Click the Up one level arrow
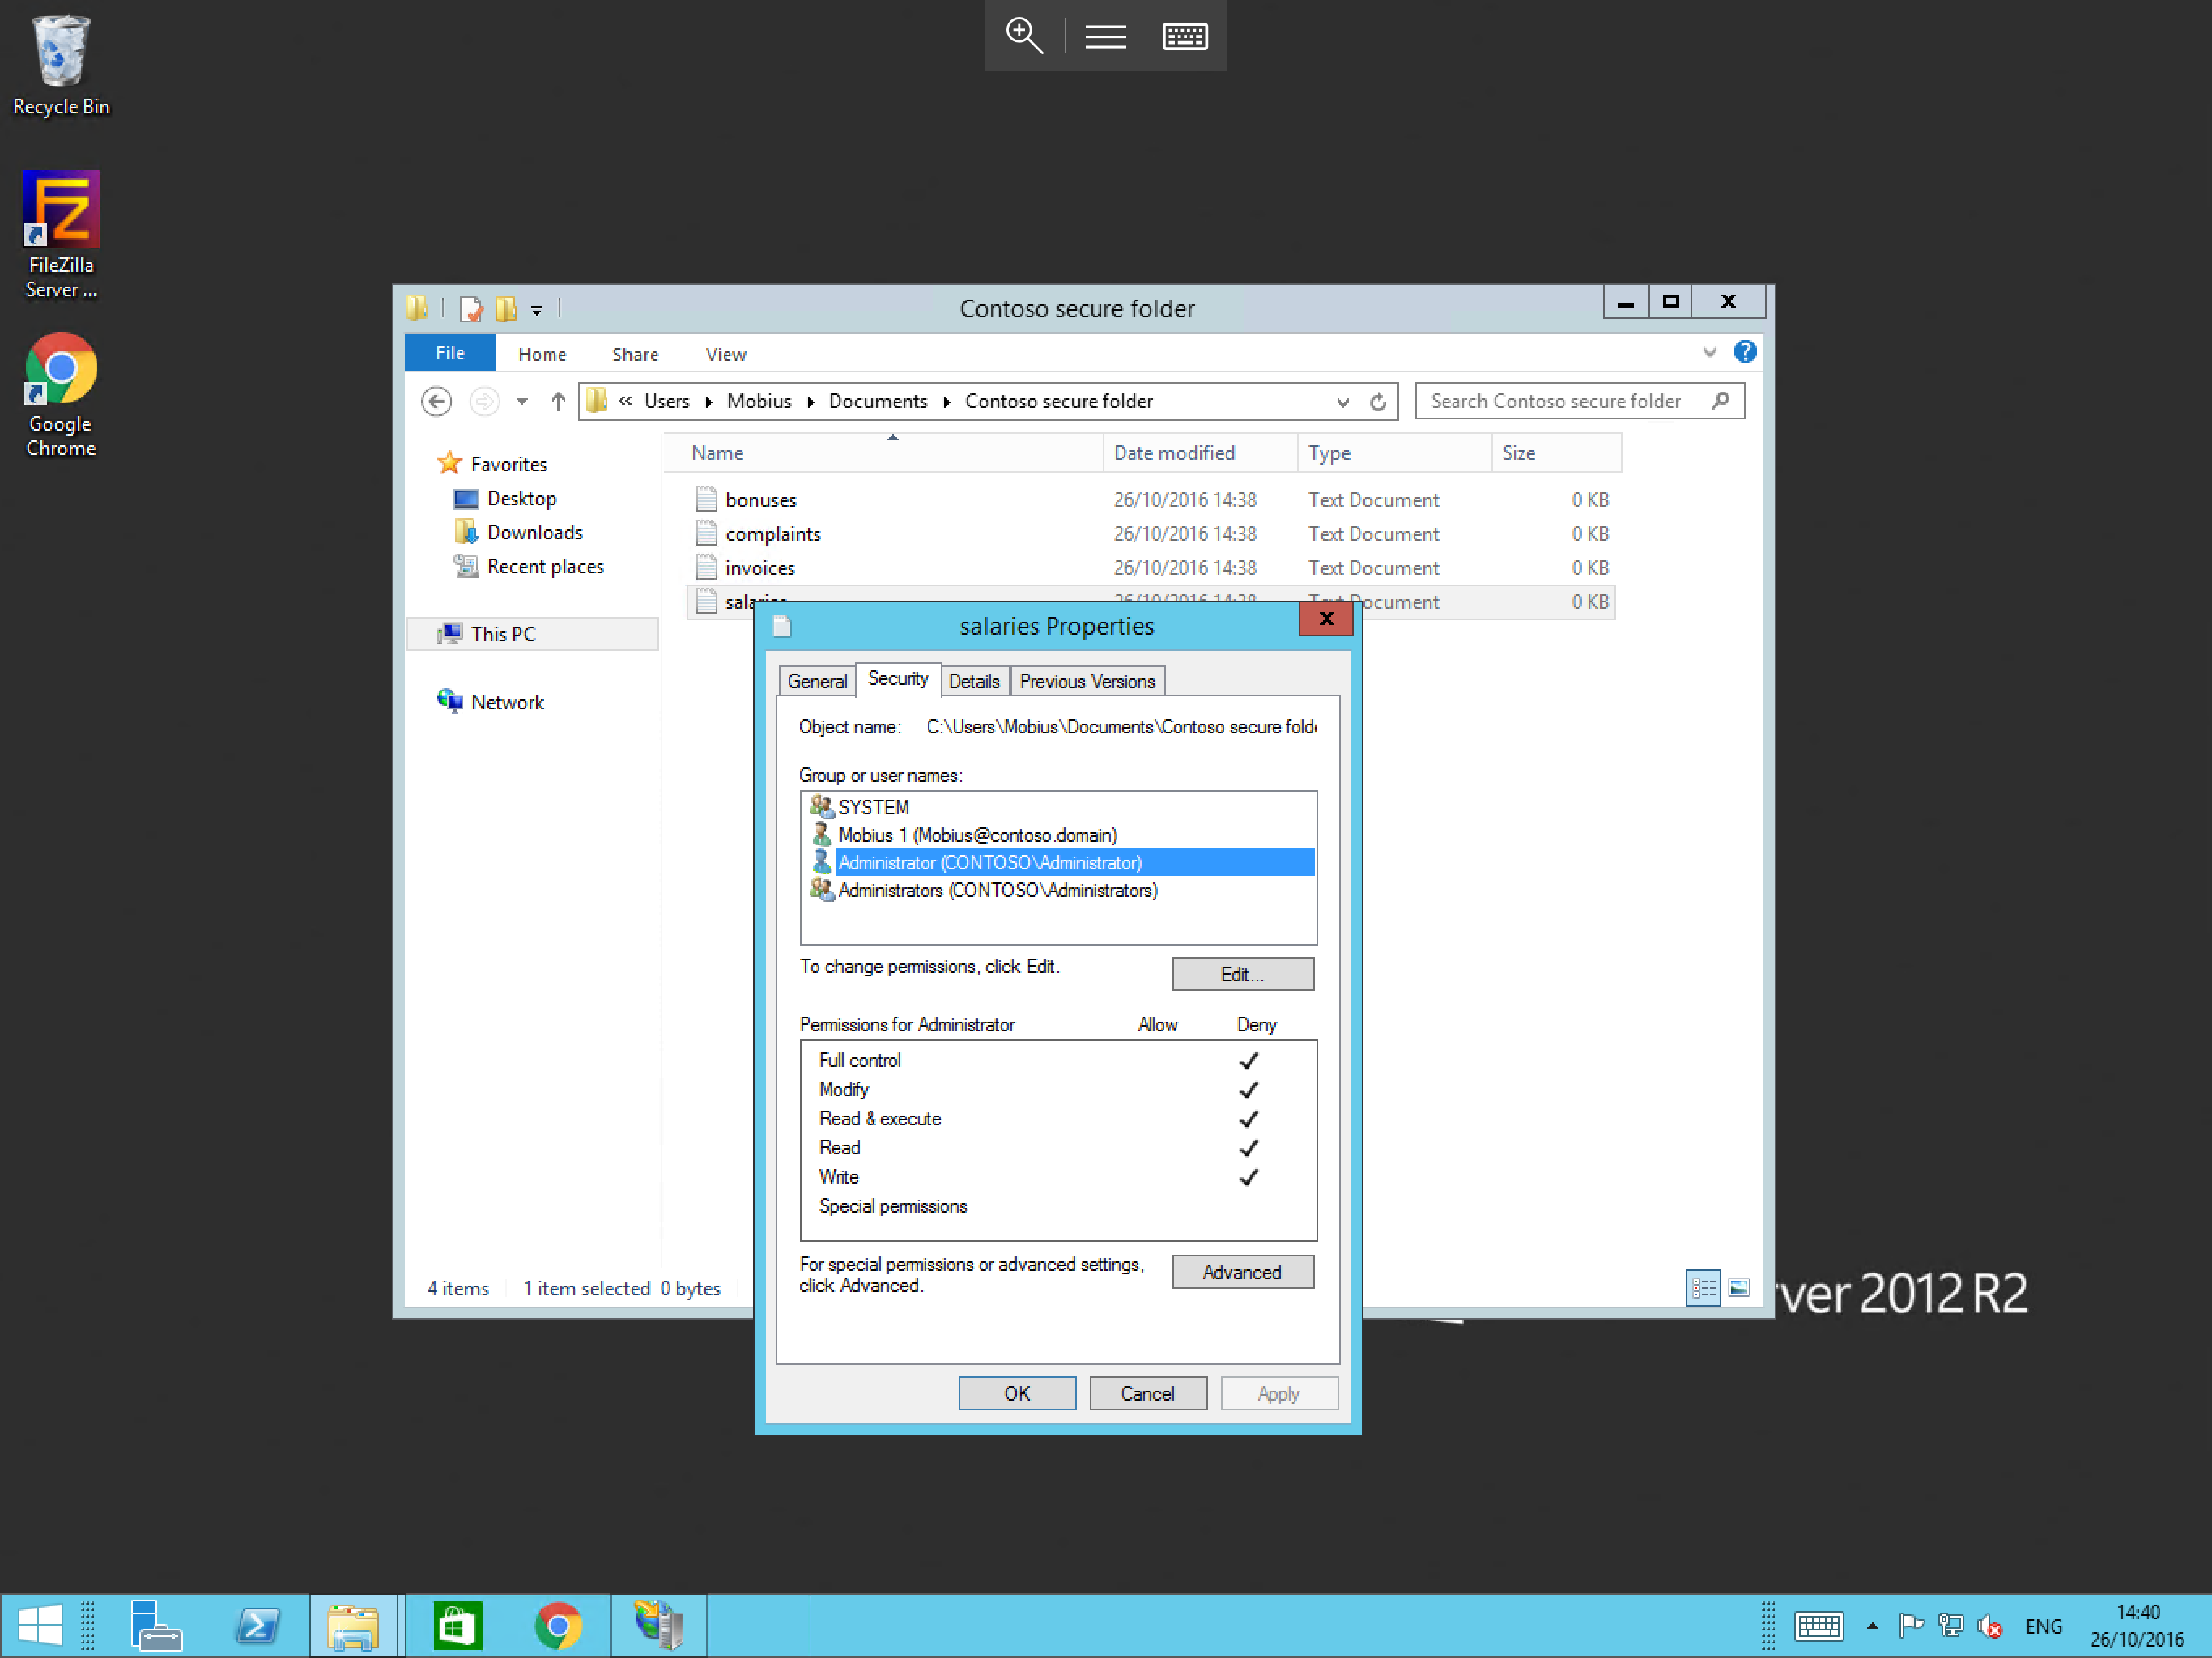The width and height of the screenshot is (2212, 1658). pyautogui.click(x=558, y=401)
